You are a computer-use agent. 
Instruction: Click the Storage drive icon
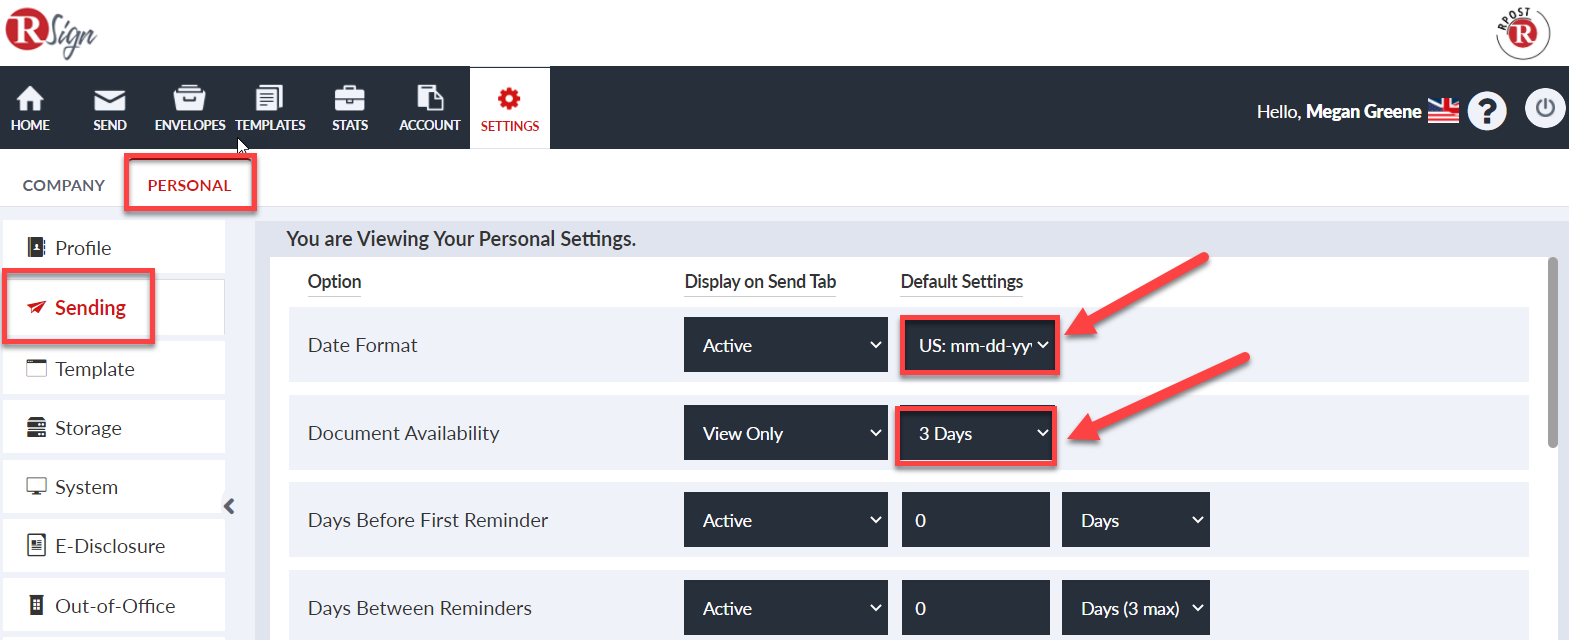point(37,427)
